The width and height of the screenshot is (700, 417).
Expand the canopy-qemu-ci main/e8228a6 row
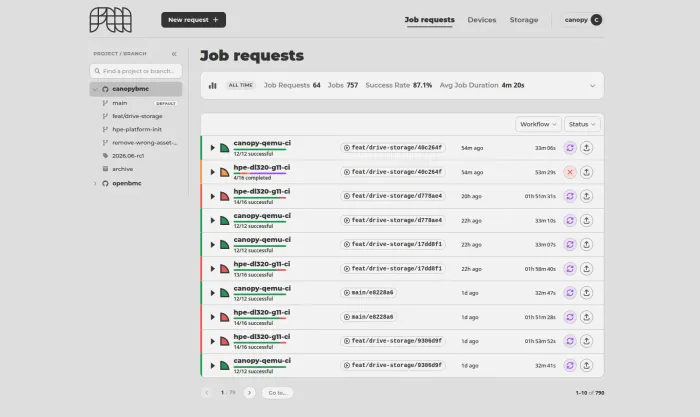(x=212, y=293)
